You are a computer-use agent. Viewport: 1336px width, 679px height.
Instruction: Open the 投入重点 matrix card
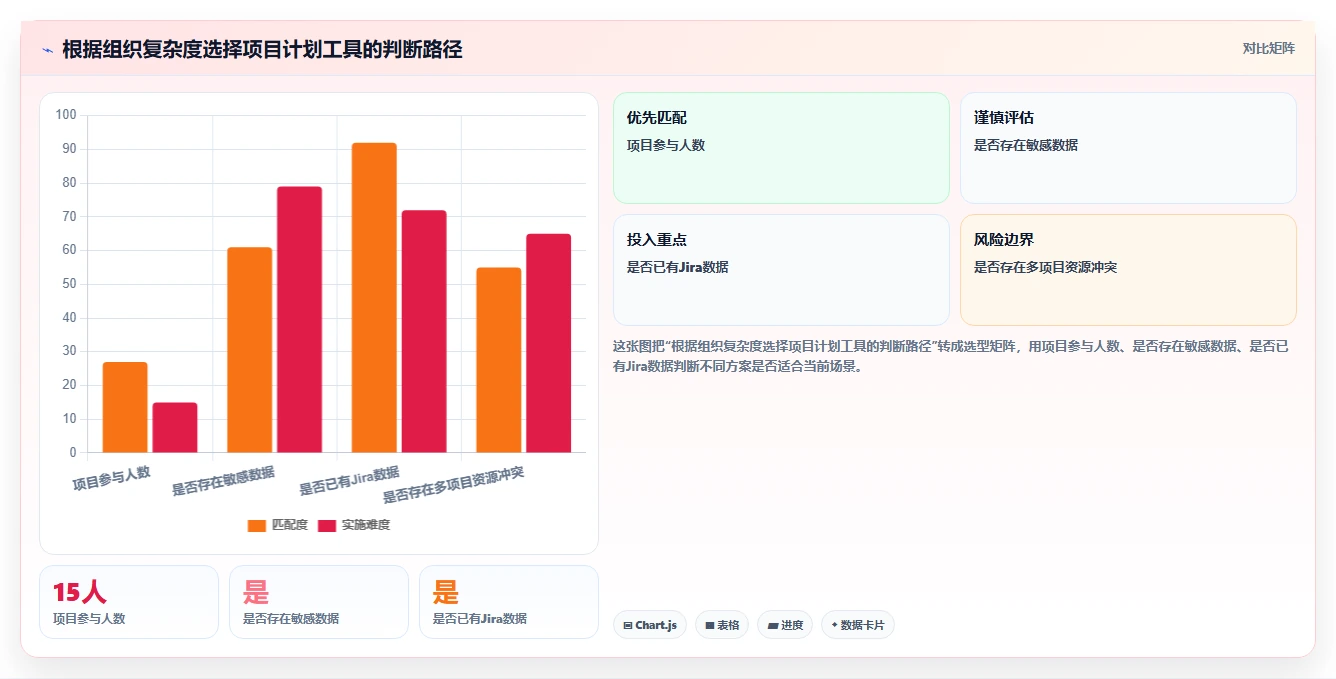point(781,270)
